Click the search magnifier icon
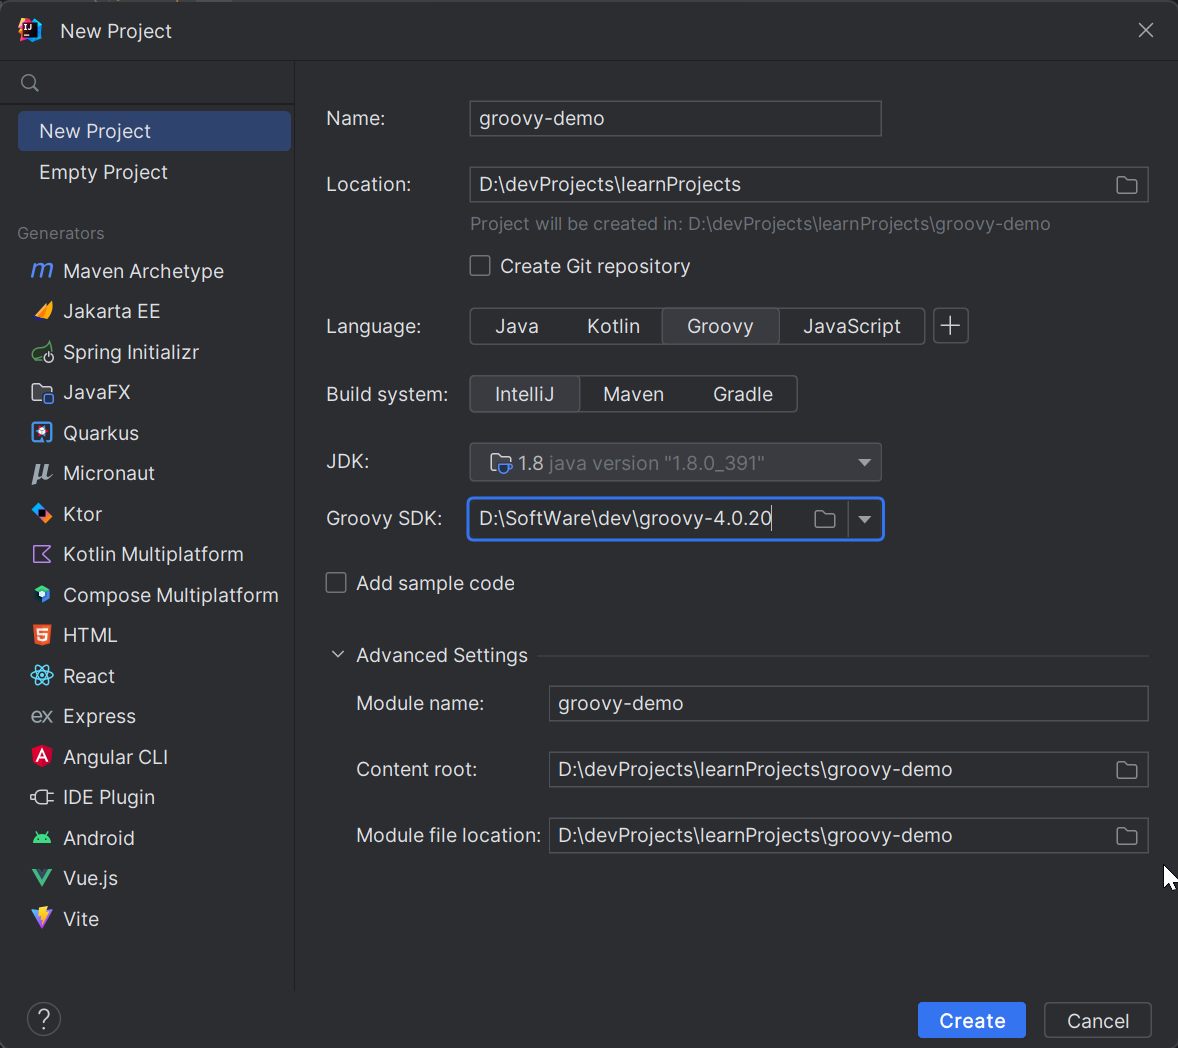Screen dimensions: 1178x1048 [x=30, y=83]
